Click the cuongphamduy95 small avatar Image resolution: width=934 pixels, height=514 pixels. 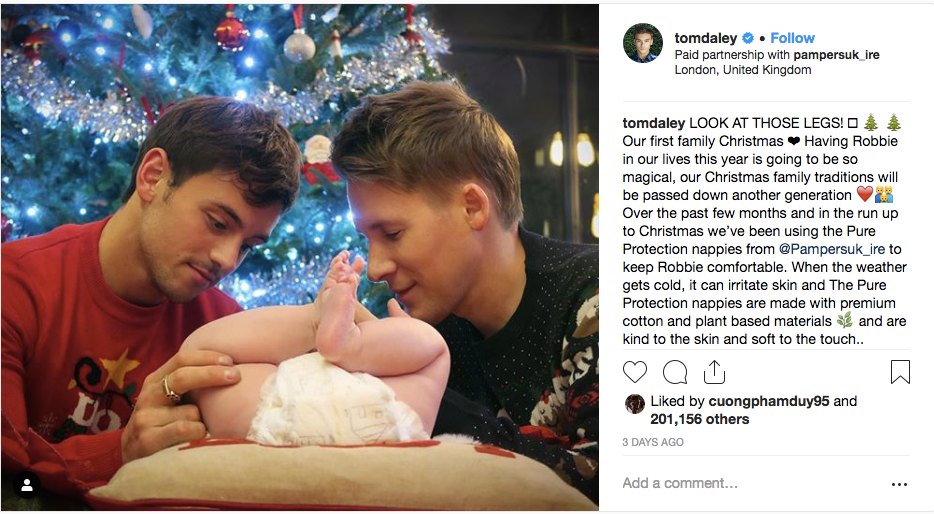click(x=634, y=404)
